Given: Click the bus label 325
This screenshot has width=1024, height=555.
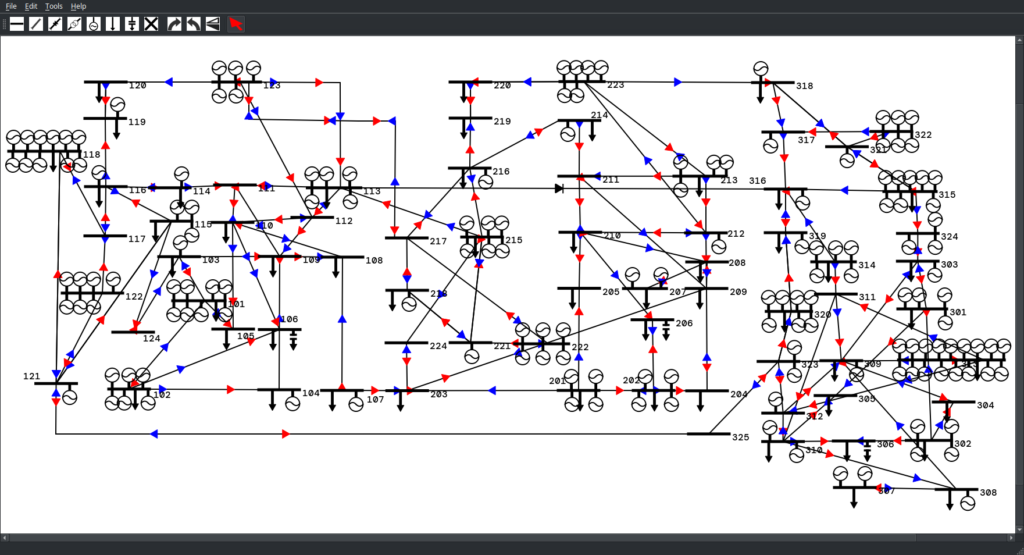Looking at the screenshot, I should (741, 437).
